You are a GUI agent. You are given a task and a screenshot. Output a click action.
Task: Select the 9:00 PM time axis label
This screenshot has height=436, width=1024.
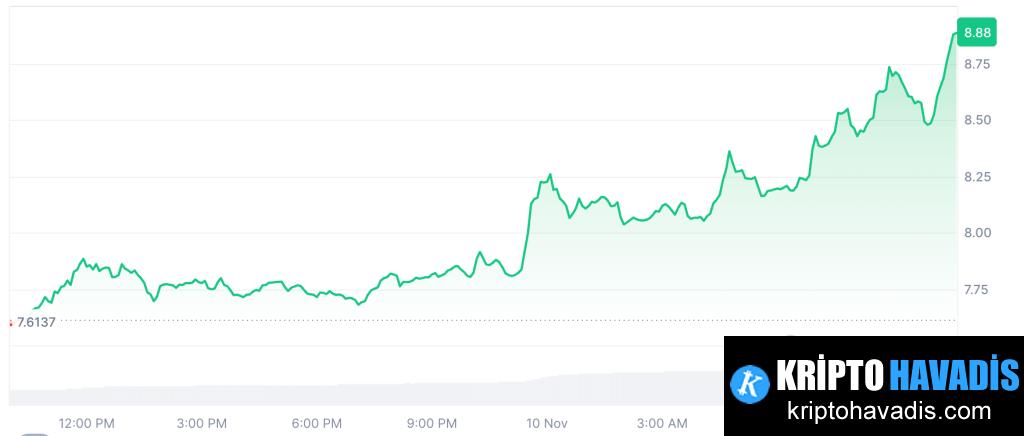(432, 423)
